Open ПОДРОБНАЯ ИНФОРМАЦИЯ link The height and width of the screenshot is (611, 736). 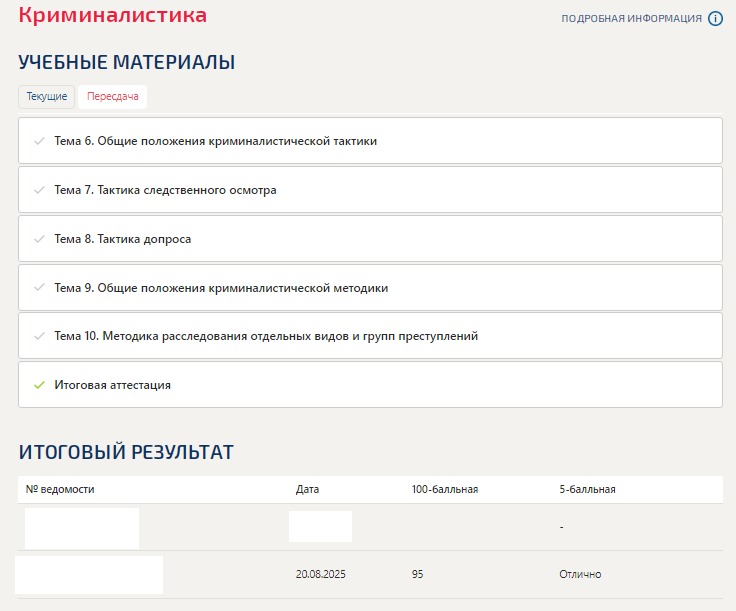pyautogui.click(x=631, y=19)
